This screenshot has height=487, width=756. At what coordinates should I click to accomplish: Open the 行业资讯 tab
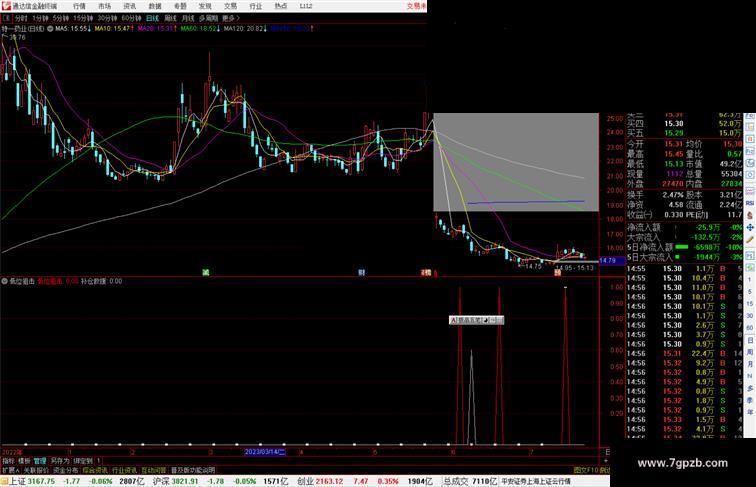pos(124,470)
